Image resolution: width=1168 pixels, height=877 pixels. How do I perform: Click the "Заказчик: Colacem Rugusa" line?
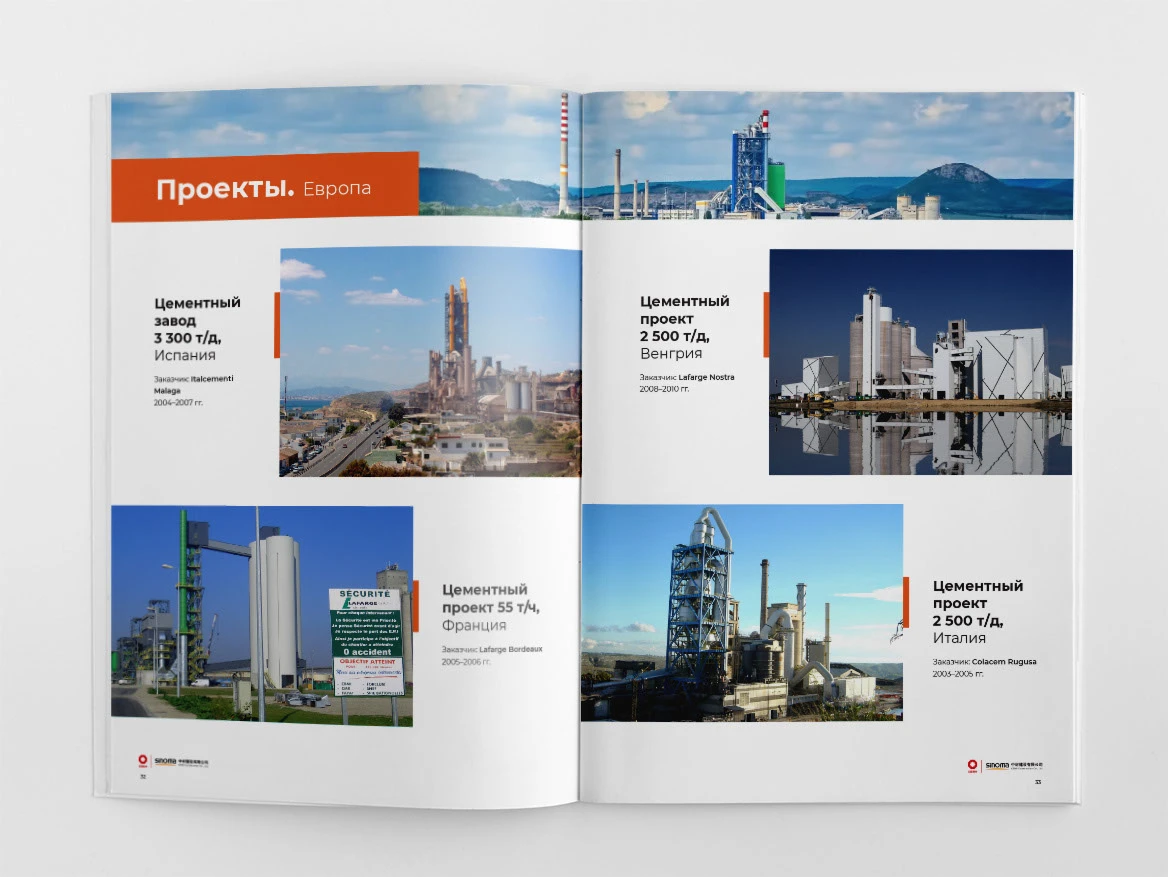984,662
